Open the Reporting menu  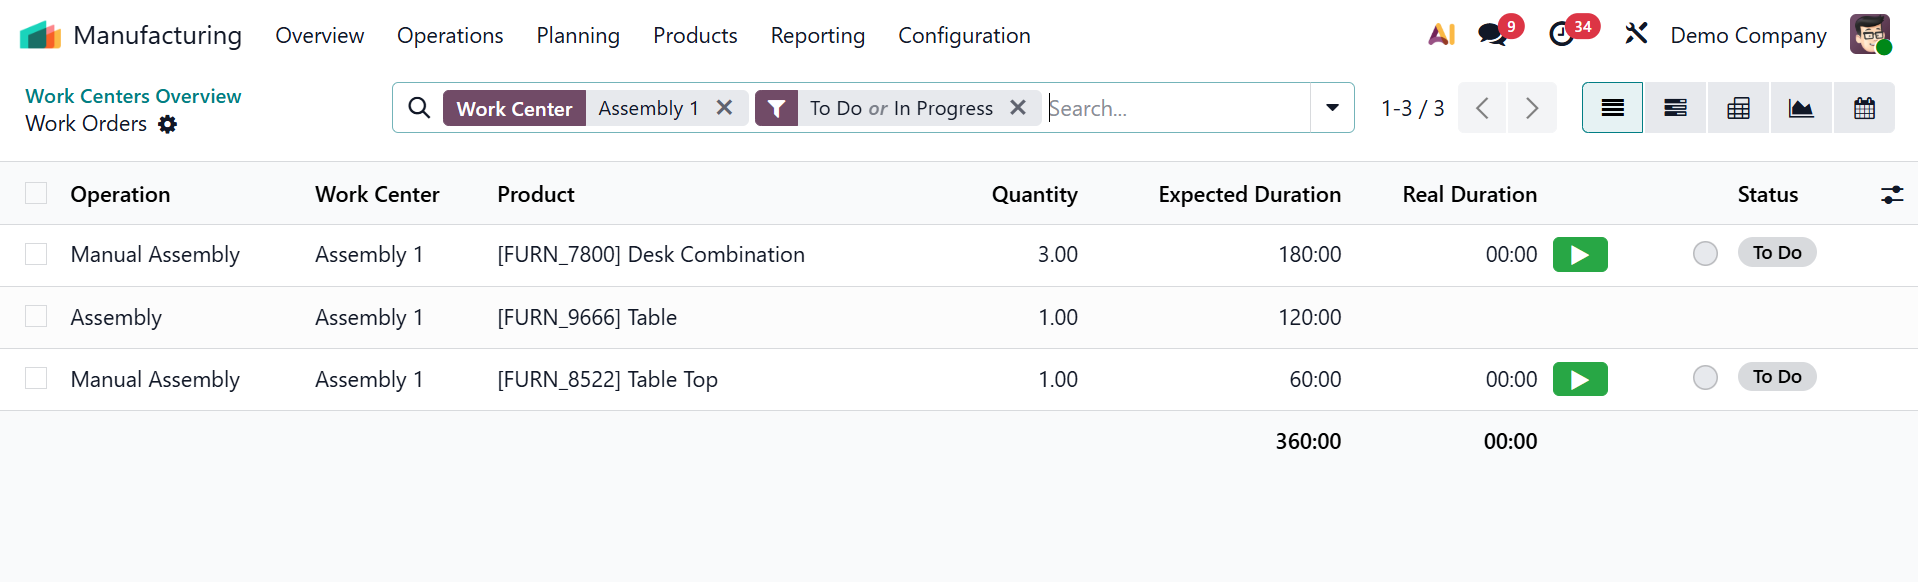click(x=817, y=35)
